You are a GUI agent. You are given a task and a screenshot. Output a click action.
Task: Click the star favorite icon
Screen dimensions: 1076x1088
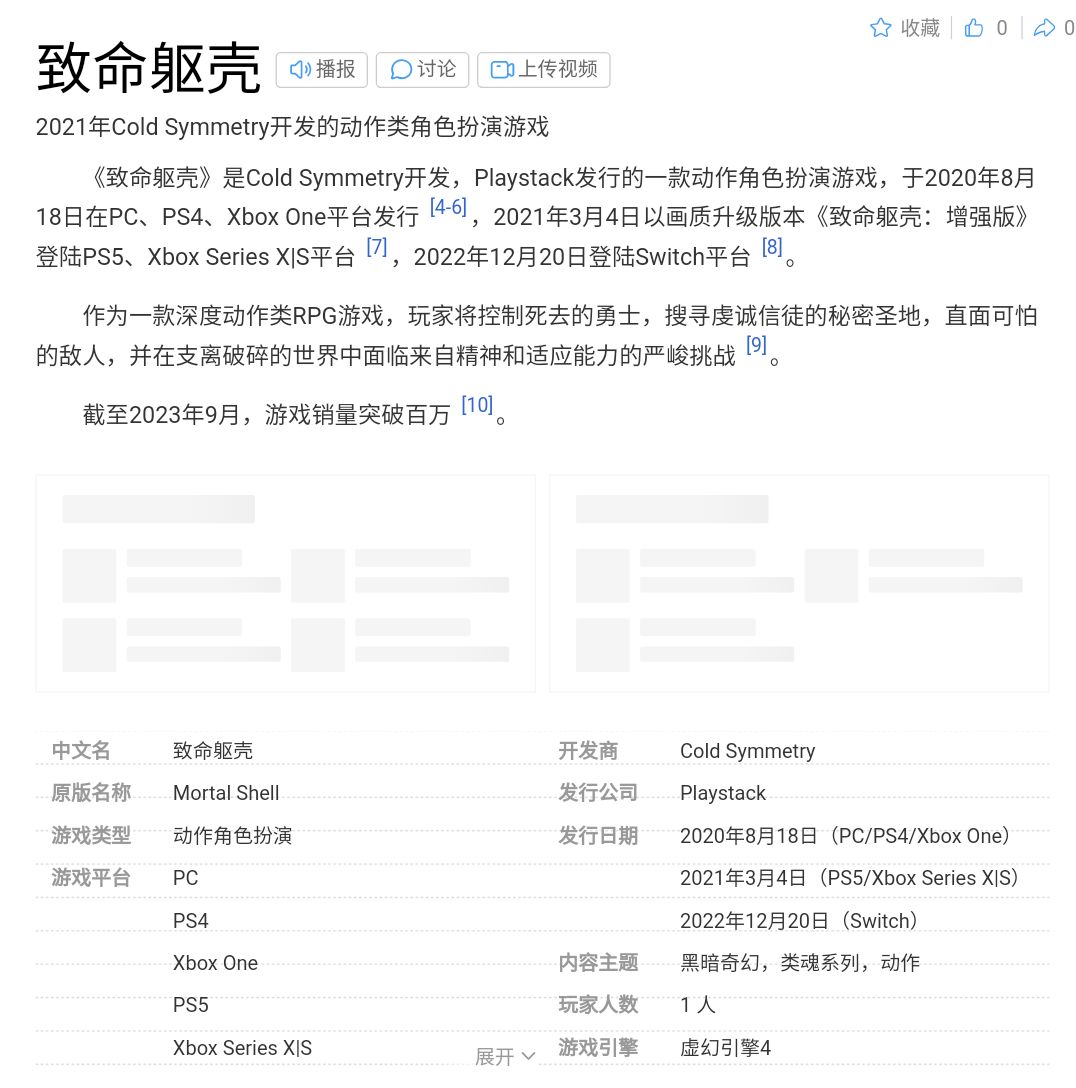click(880, 28)
